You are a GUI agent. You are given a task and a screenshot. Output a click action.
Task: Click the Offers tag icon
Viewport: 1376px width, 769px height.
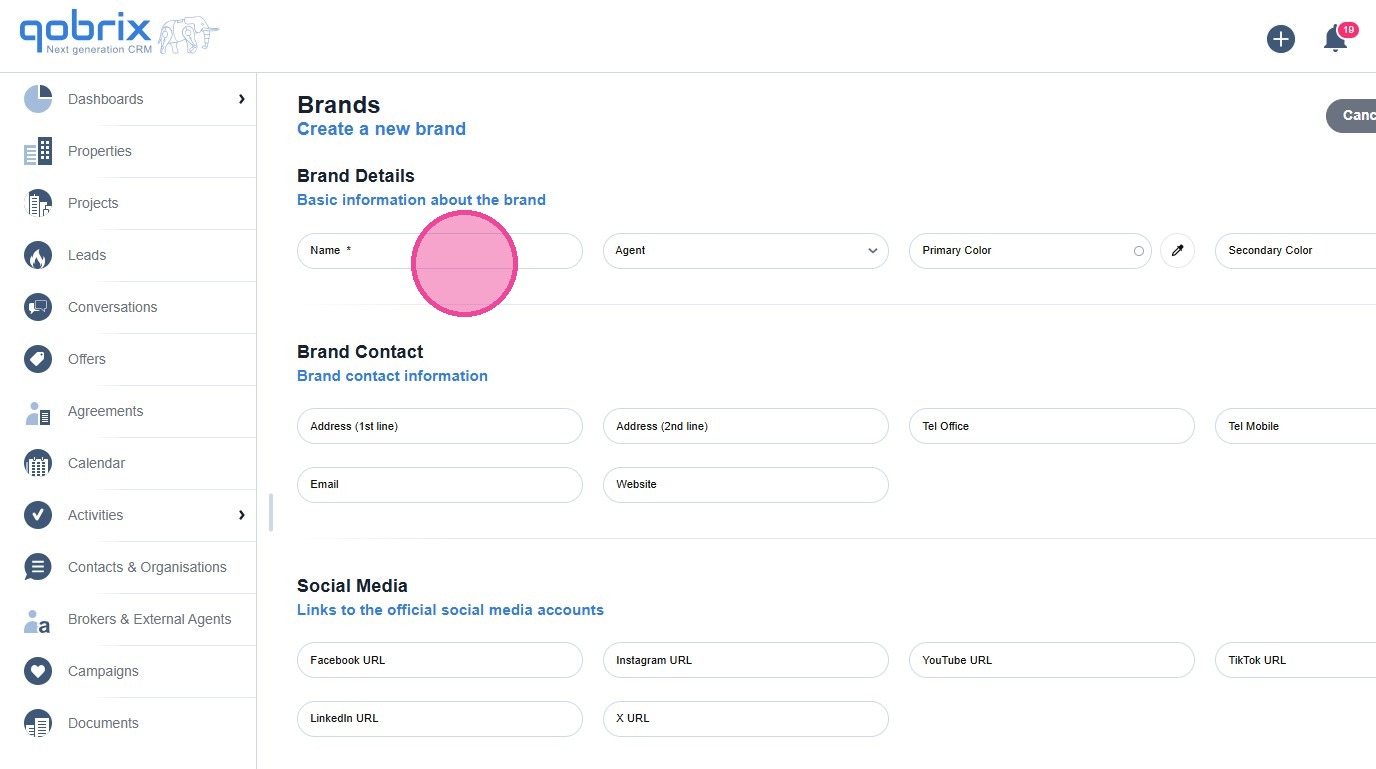tap(38, 359)
